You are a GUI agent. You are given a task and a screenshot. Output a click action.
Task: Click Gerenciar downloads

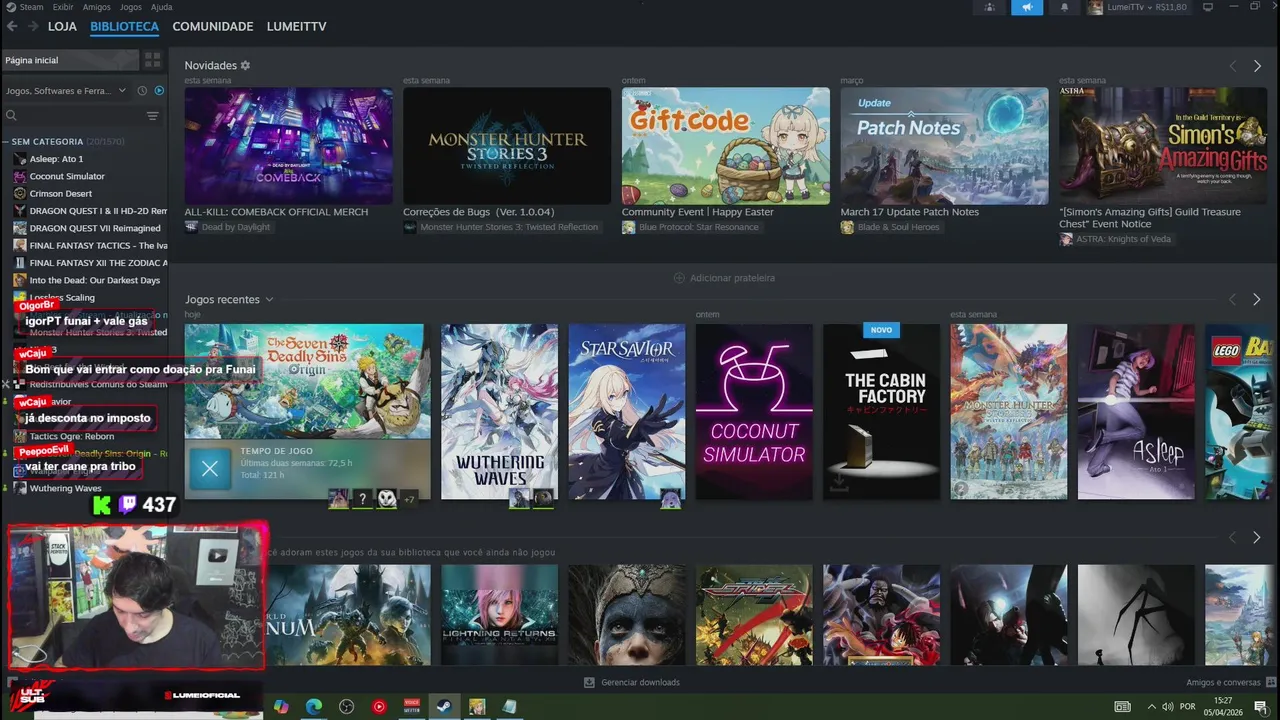(x=632, y=682)
